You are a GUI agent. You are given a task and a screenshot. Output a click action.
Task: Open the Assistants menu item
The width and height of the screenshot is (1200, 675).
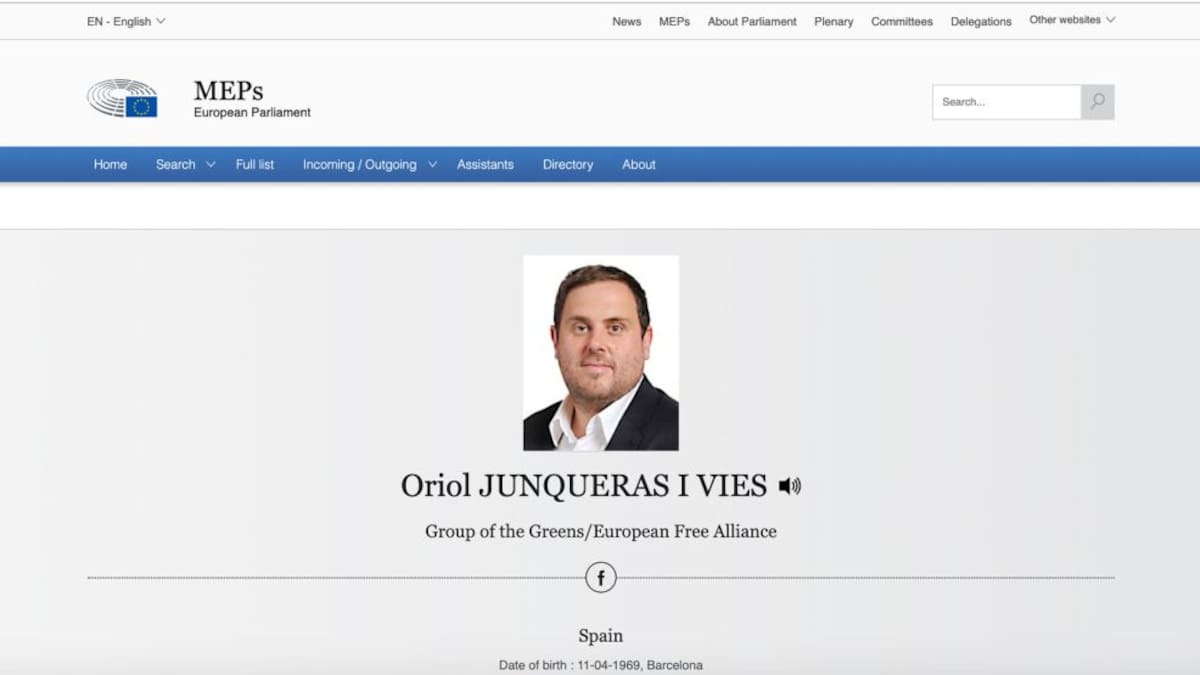(485, 165)
